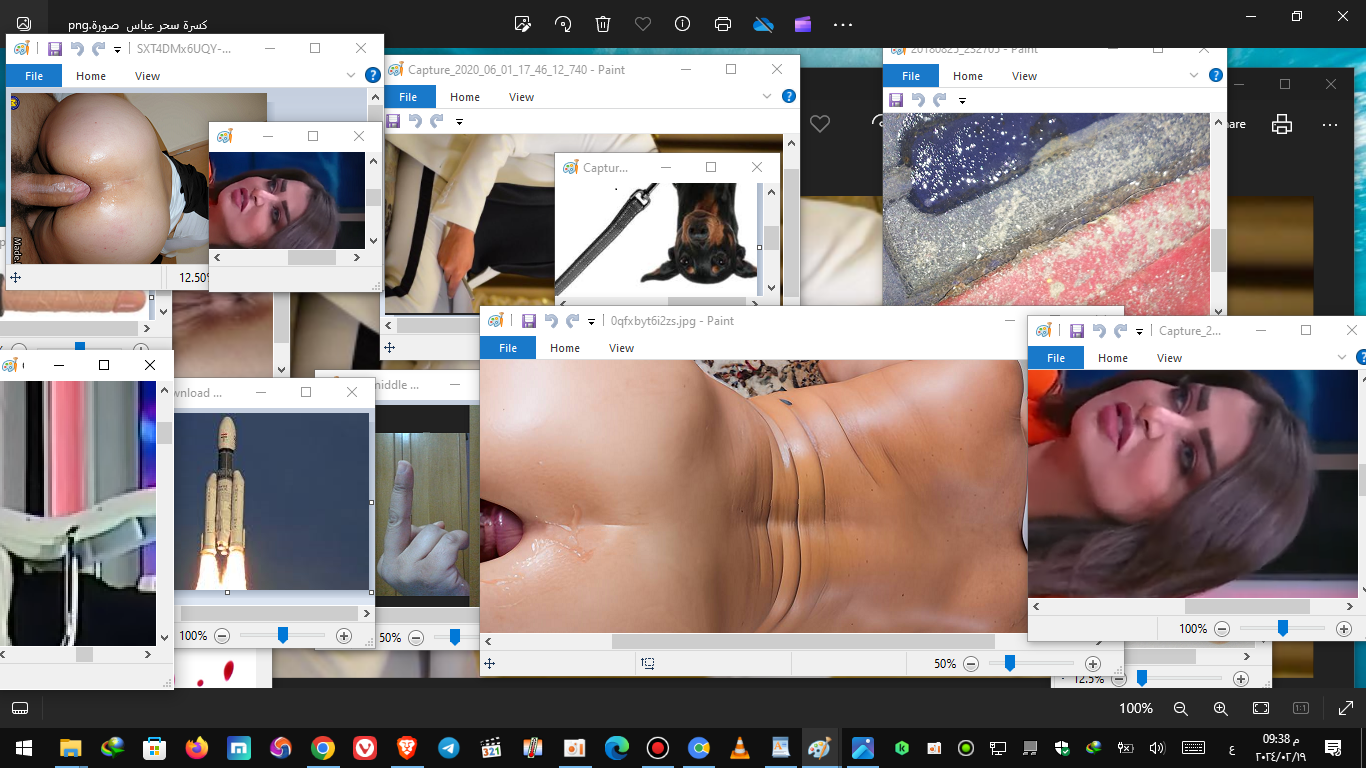The width and height of the screenshot is (1366, 768).
Task: Click zoom in plus button in Photos bottom bar
Action: (x=1220, y=708)
